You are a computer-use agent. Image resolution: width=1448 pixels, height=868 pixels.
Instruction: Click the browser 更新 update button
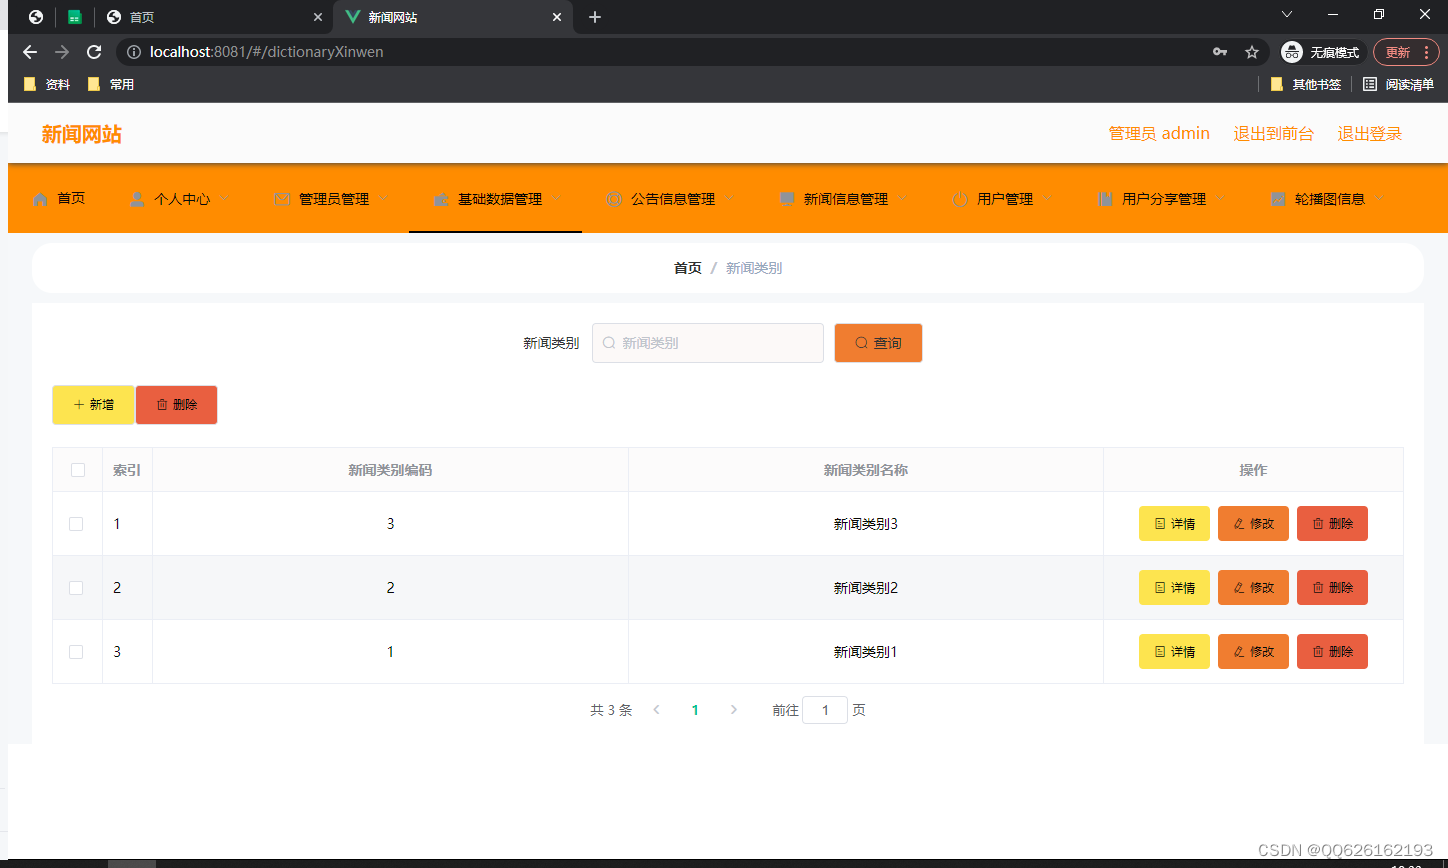tap(1404, 52)
